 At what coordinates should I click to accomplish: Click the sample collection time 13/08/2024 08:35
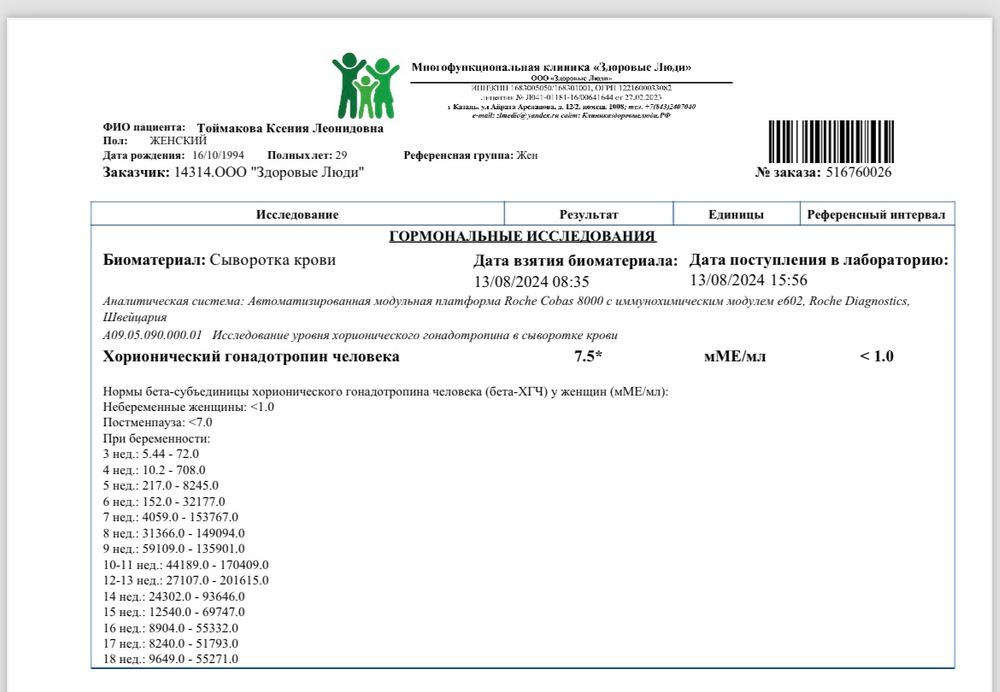[531, 281]
